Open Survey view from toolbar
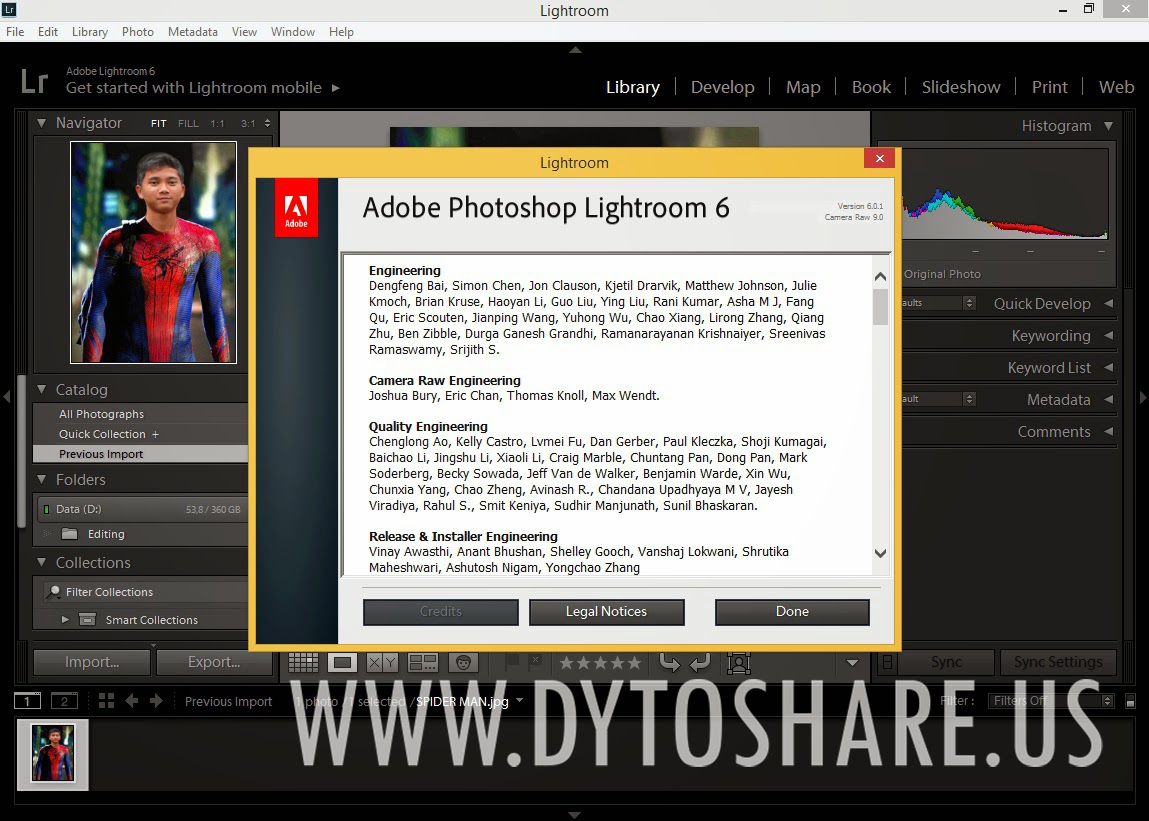Viewport: 1149px width, 821px height. pos(423,663)
